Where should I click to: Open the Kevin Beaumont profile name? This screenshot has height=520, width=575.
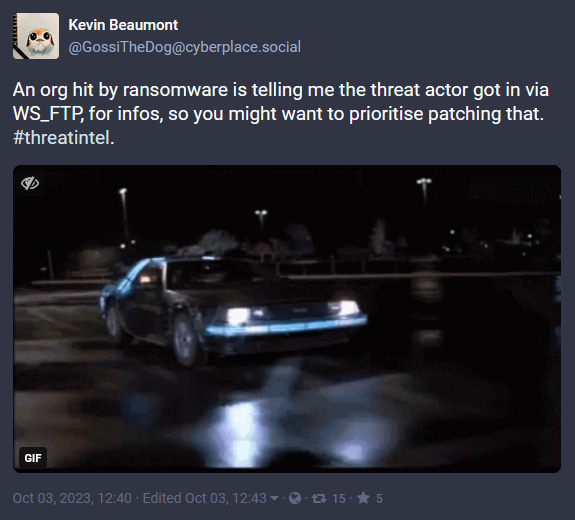(123, 25)
